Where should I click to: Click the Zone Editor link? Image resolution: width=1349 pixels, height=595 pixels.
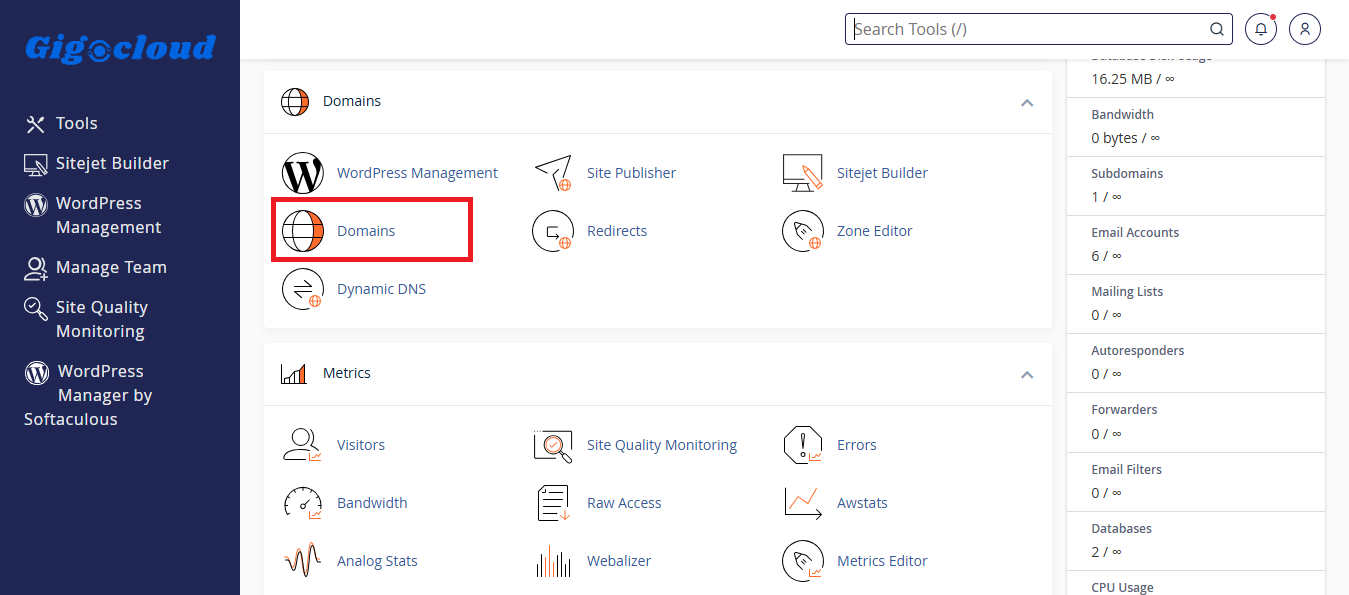coord(875,231)
